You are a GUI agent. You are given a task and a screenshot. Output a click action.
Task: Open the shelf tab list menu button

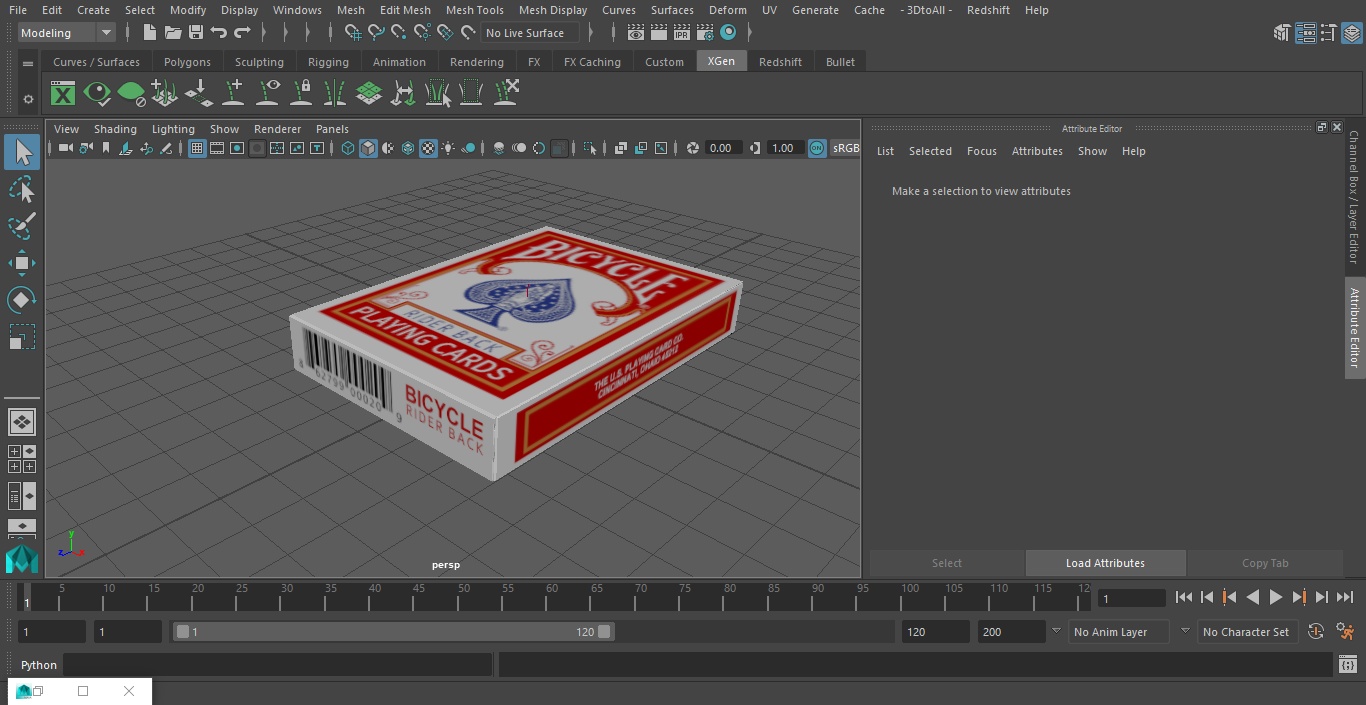coord(28,62)
